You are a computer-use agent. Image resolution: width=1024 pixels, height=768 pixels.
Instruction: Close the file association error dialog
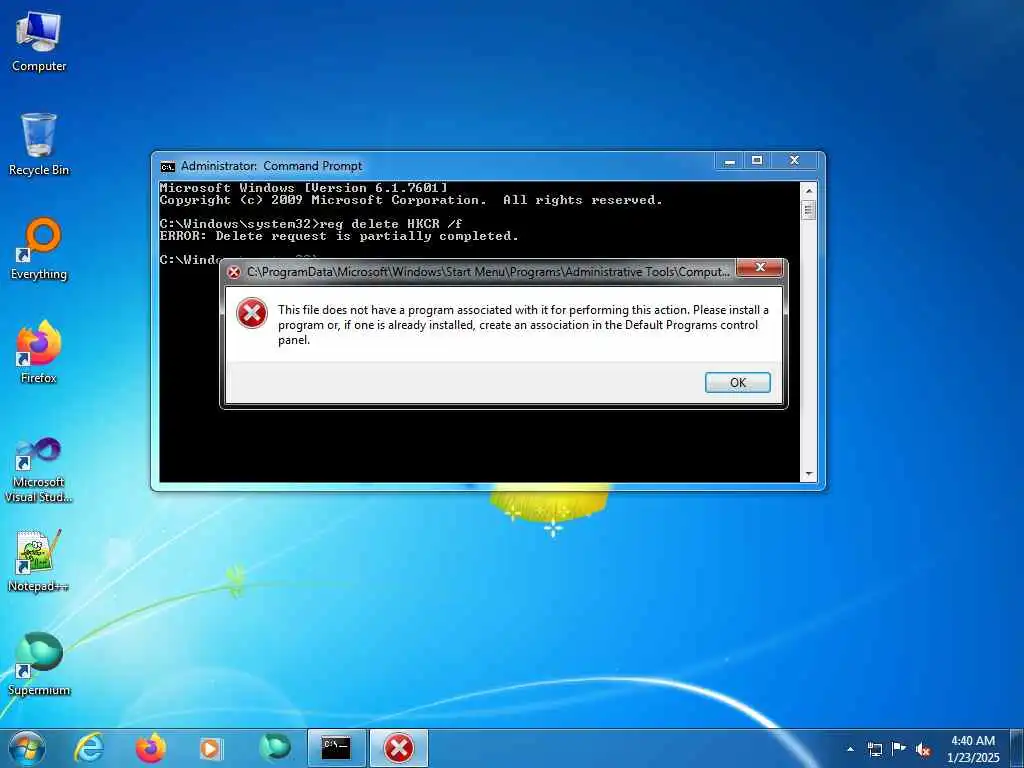point(760,268)
